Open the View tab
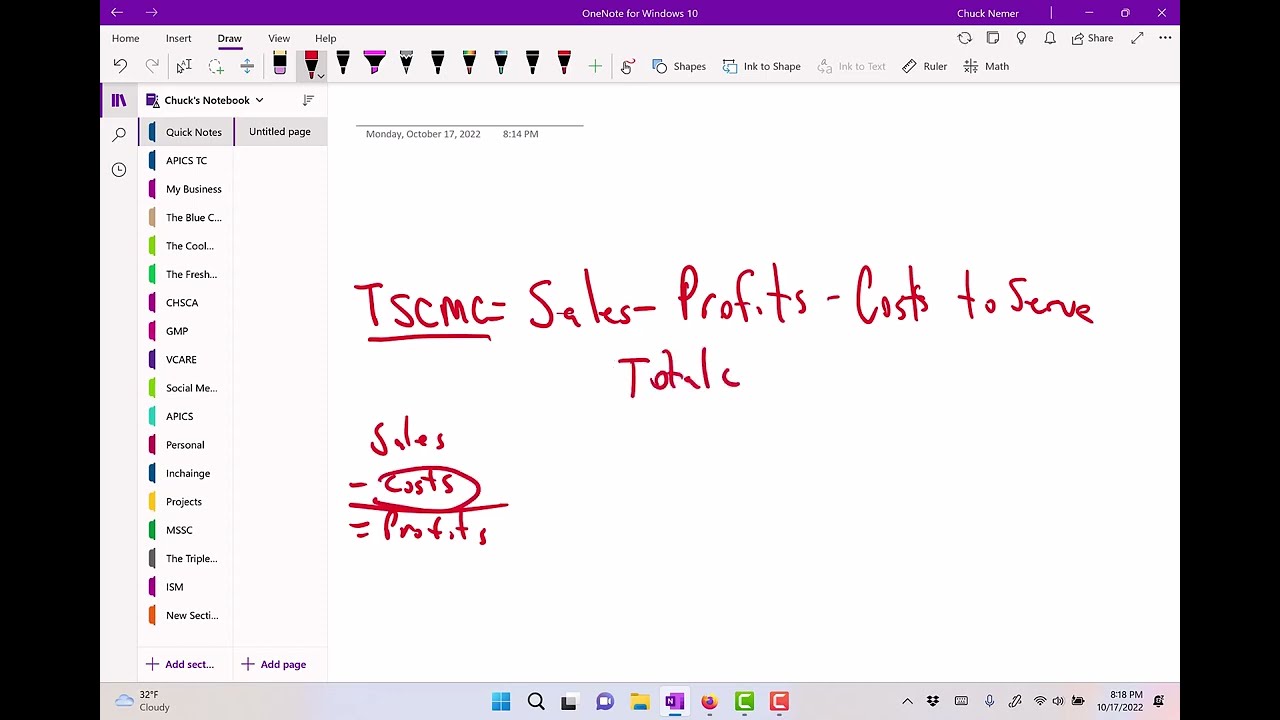Screen dimensions: 1280x720 click(x=279, y=38)
